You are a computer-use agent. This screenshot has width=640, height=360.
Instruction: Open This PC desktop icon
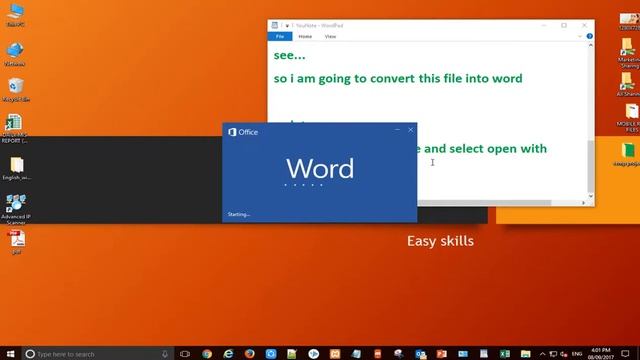(x=16, y=15)
